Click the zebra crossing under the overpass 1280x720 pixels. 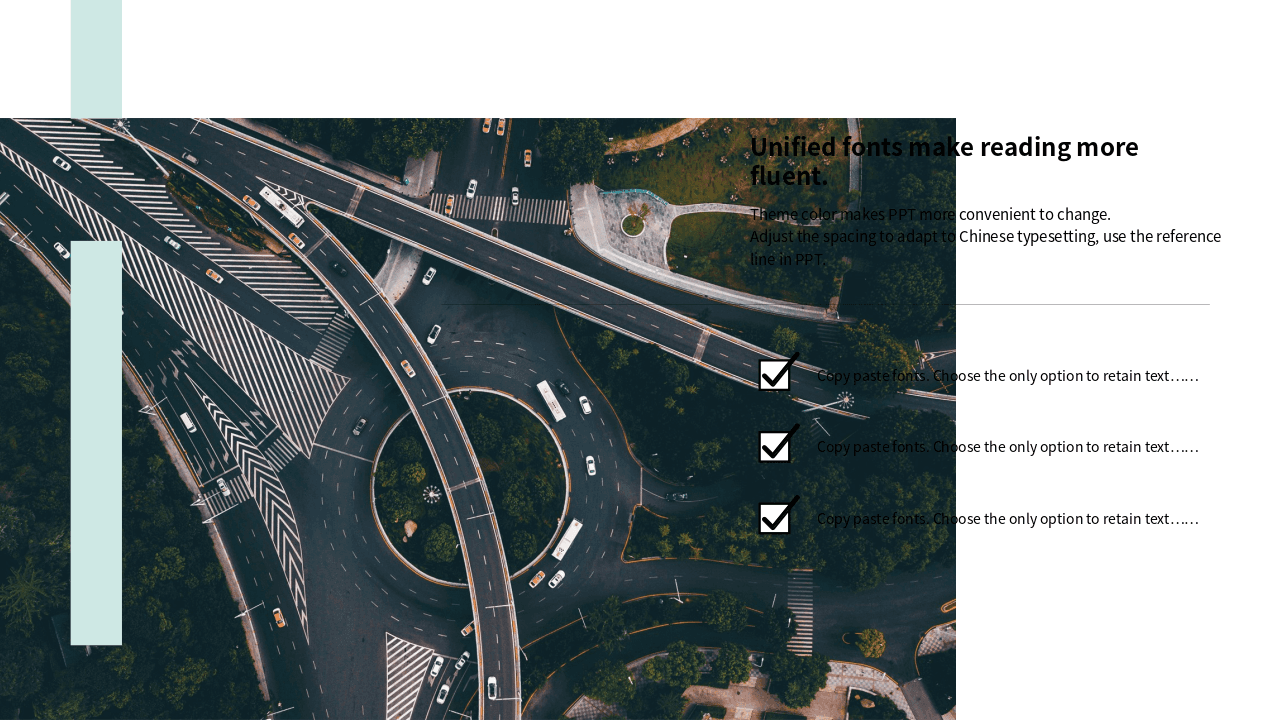click(x=499, y=208)
